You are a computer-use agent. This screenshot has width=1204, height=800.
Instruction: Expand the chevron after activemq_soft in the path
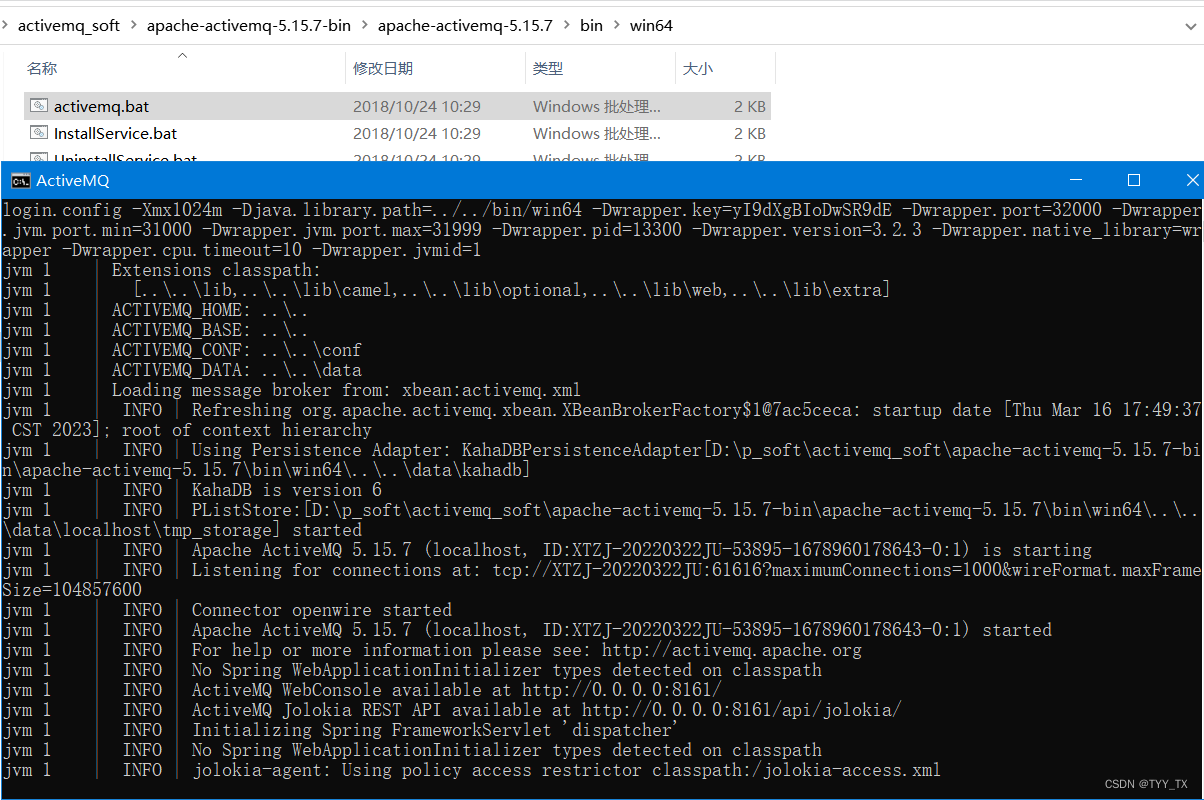coord(133,25)
